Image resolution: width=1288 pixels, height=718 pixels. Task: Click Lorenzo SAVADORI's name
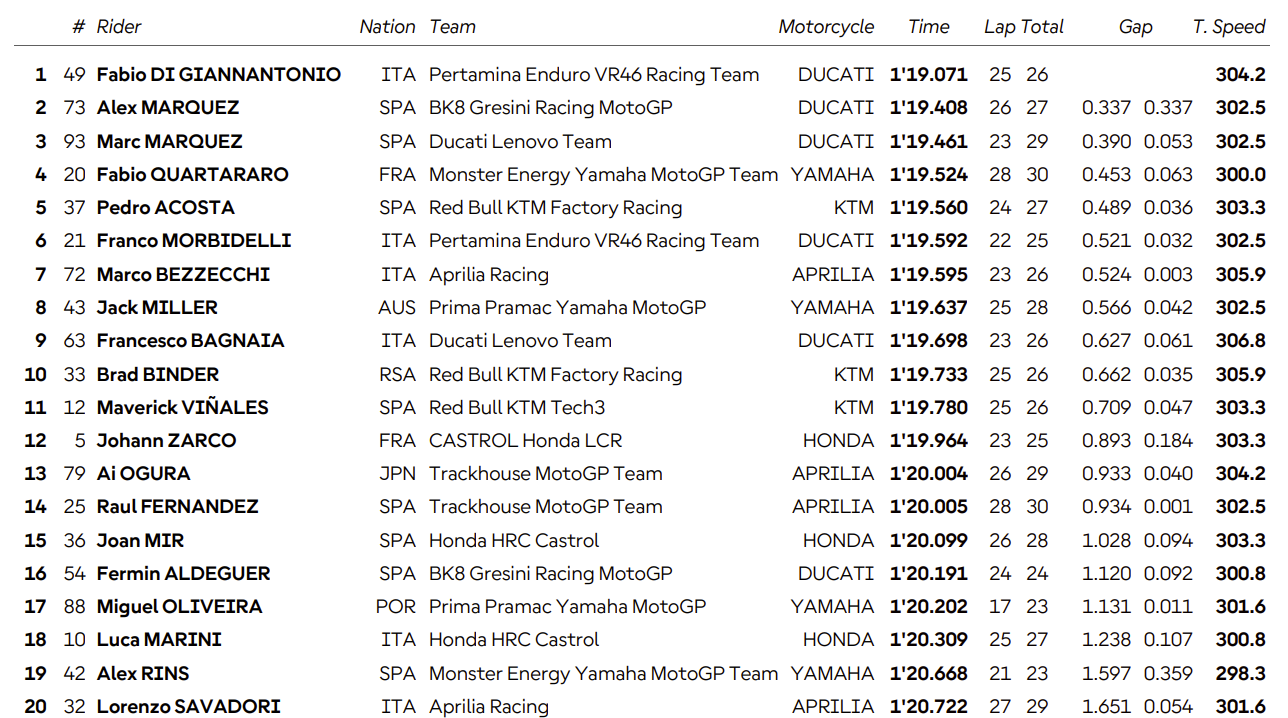coord(188,706)
